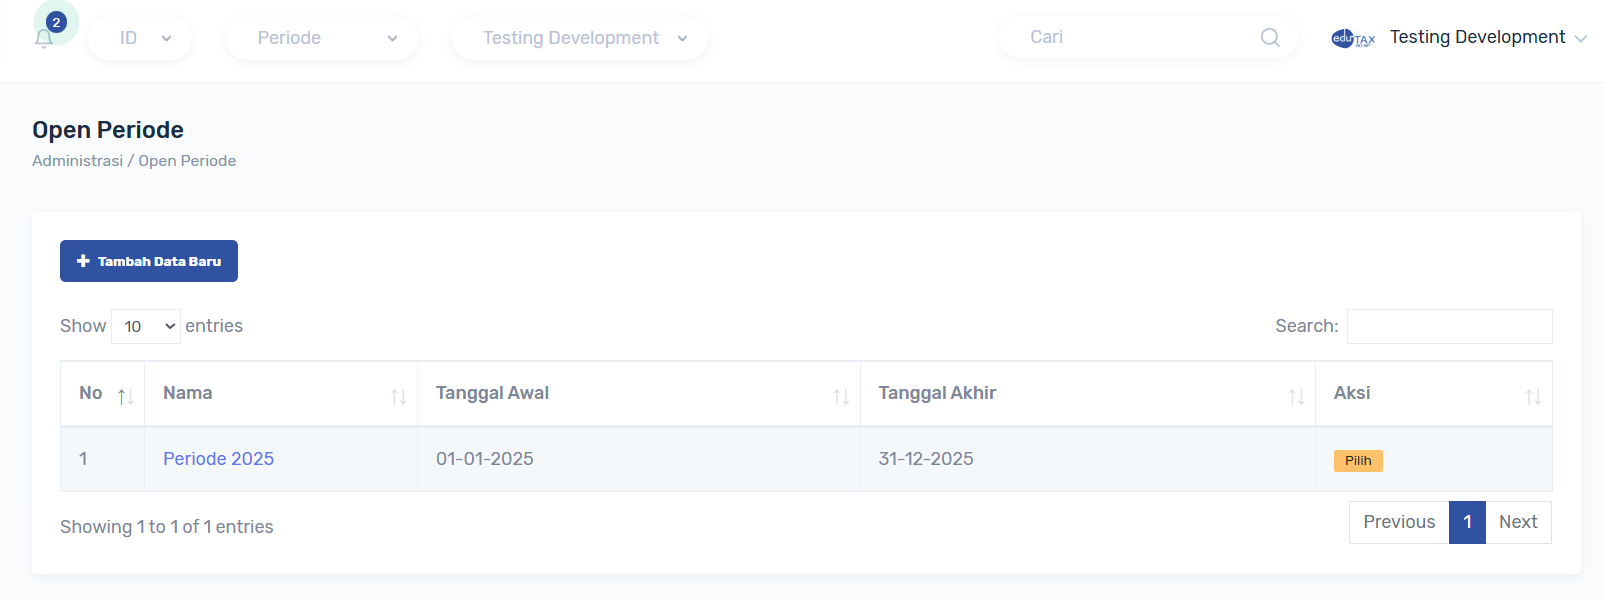Focus the table Search input field
Screen dimensions: 1604x599
coord(1449,326)
